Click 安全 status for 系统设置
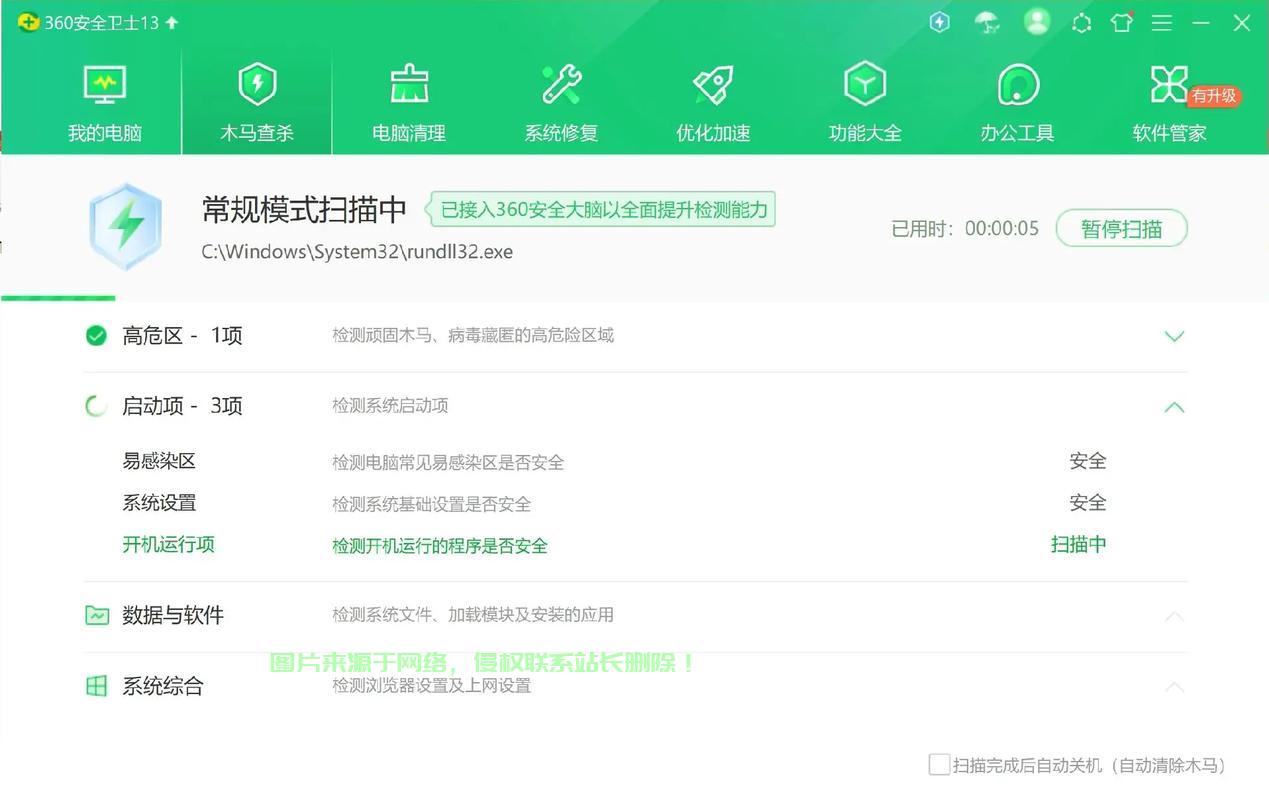This screenshot has height=800, width=1269. [x=1088, y=503]
